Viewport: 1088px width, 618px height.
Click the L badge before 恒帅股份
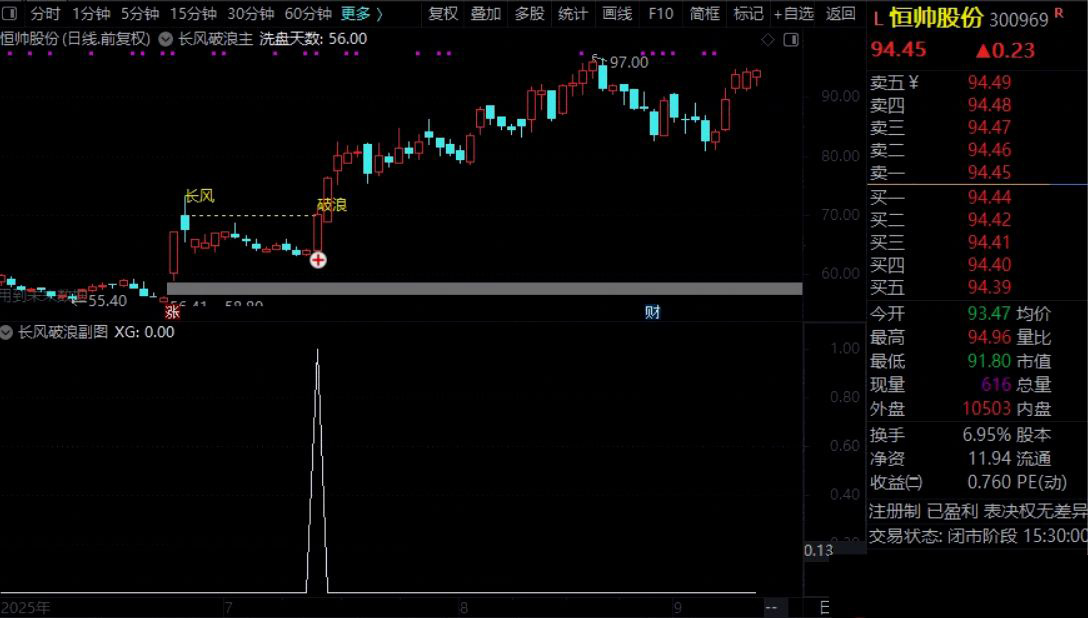878,19
